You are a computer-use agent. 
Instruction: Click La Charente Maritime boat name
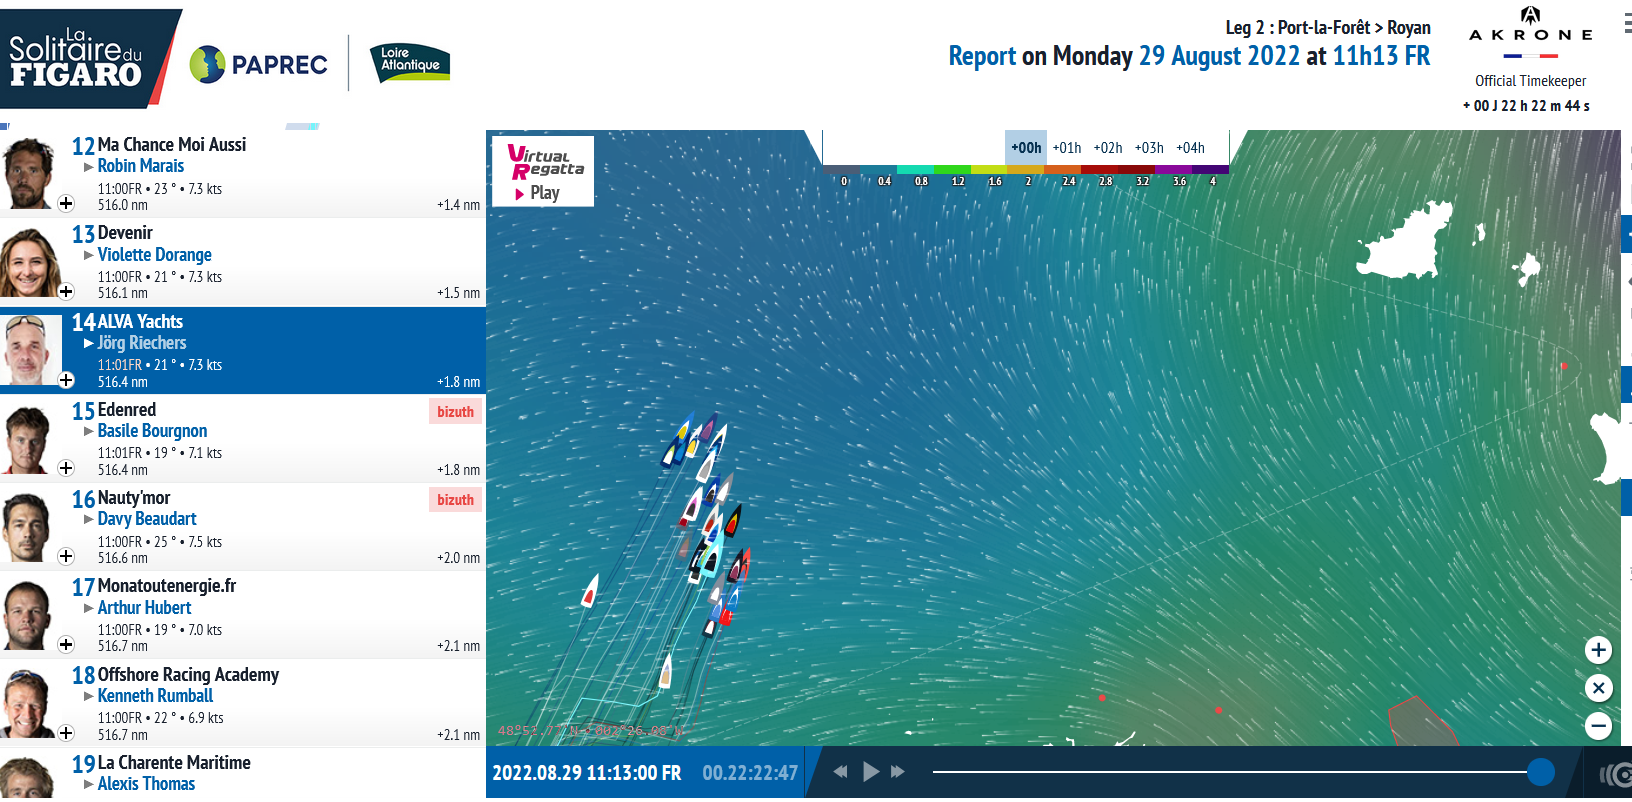pyautogui.click(x=174, y=763)
